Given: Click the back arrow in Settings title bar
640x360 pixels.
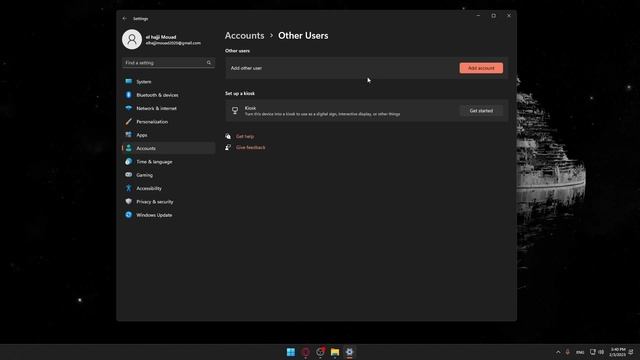Looking at the screenshot, I should (124, 18).
